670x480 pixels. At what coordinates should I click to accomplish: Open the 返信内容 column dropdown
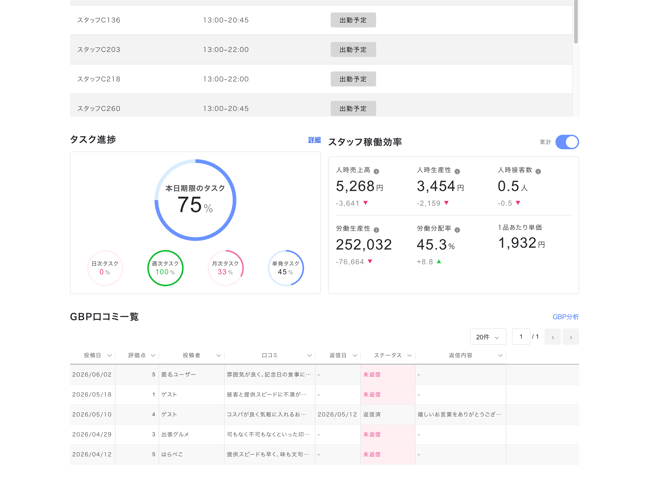500,356
